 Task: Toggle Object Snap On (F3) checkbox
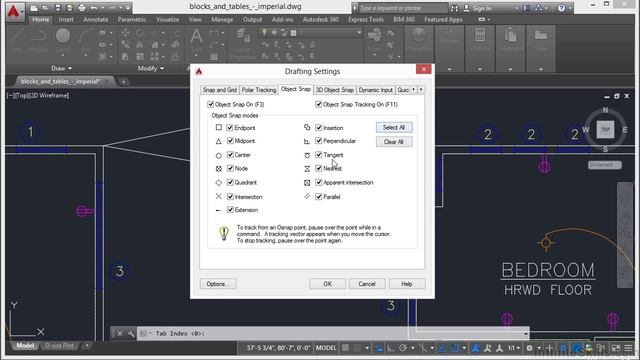click(211, 104)
